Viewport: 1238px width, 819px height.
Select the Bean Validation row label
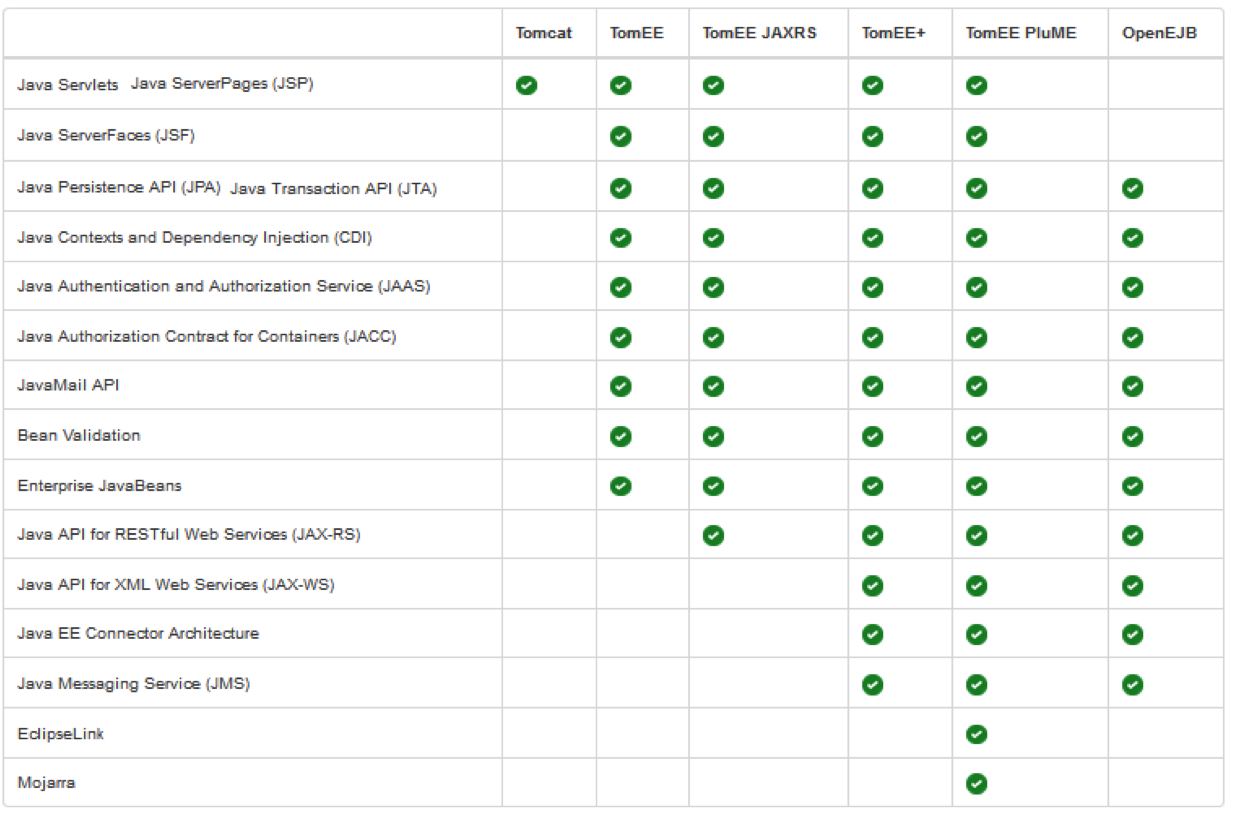pos(79,435)
